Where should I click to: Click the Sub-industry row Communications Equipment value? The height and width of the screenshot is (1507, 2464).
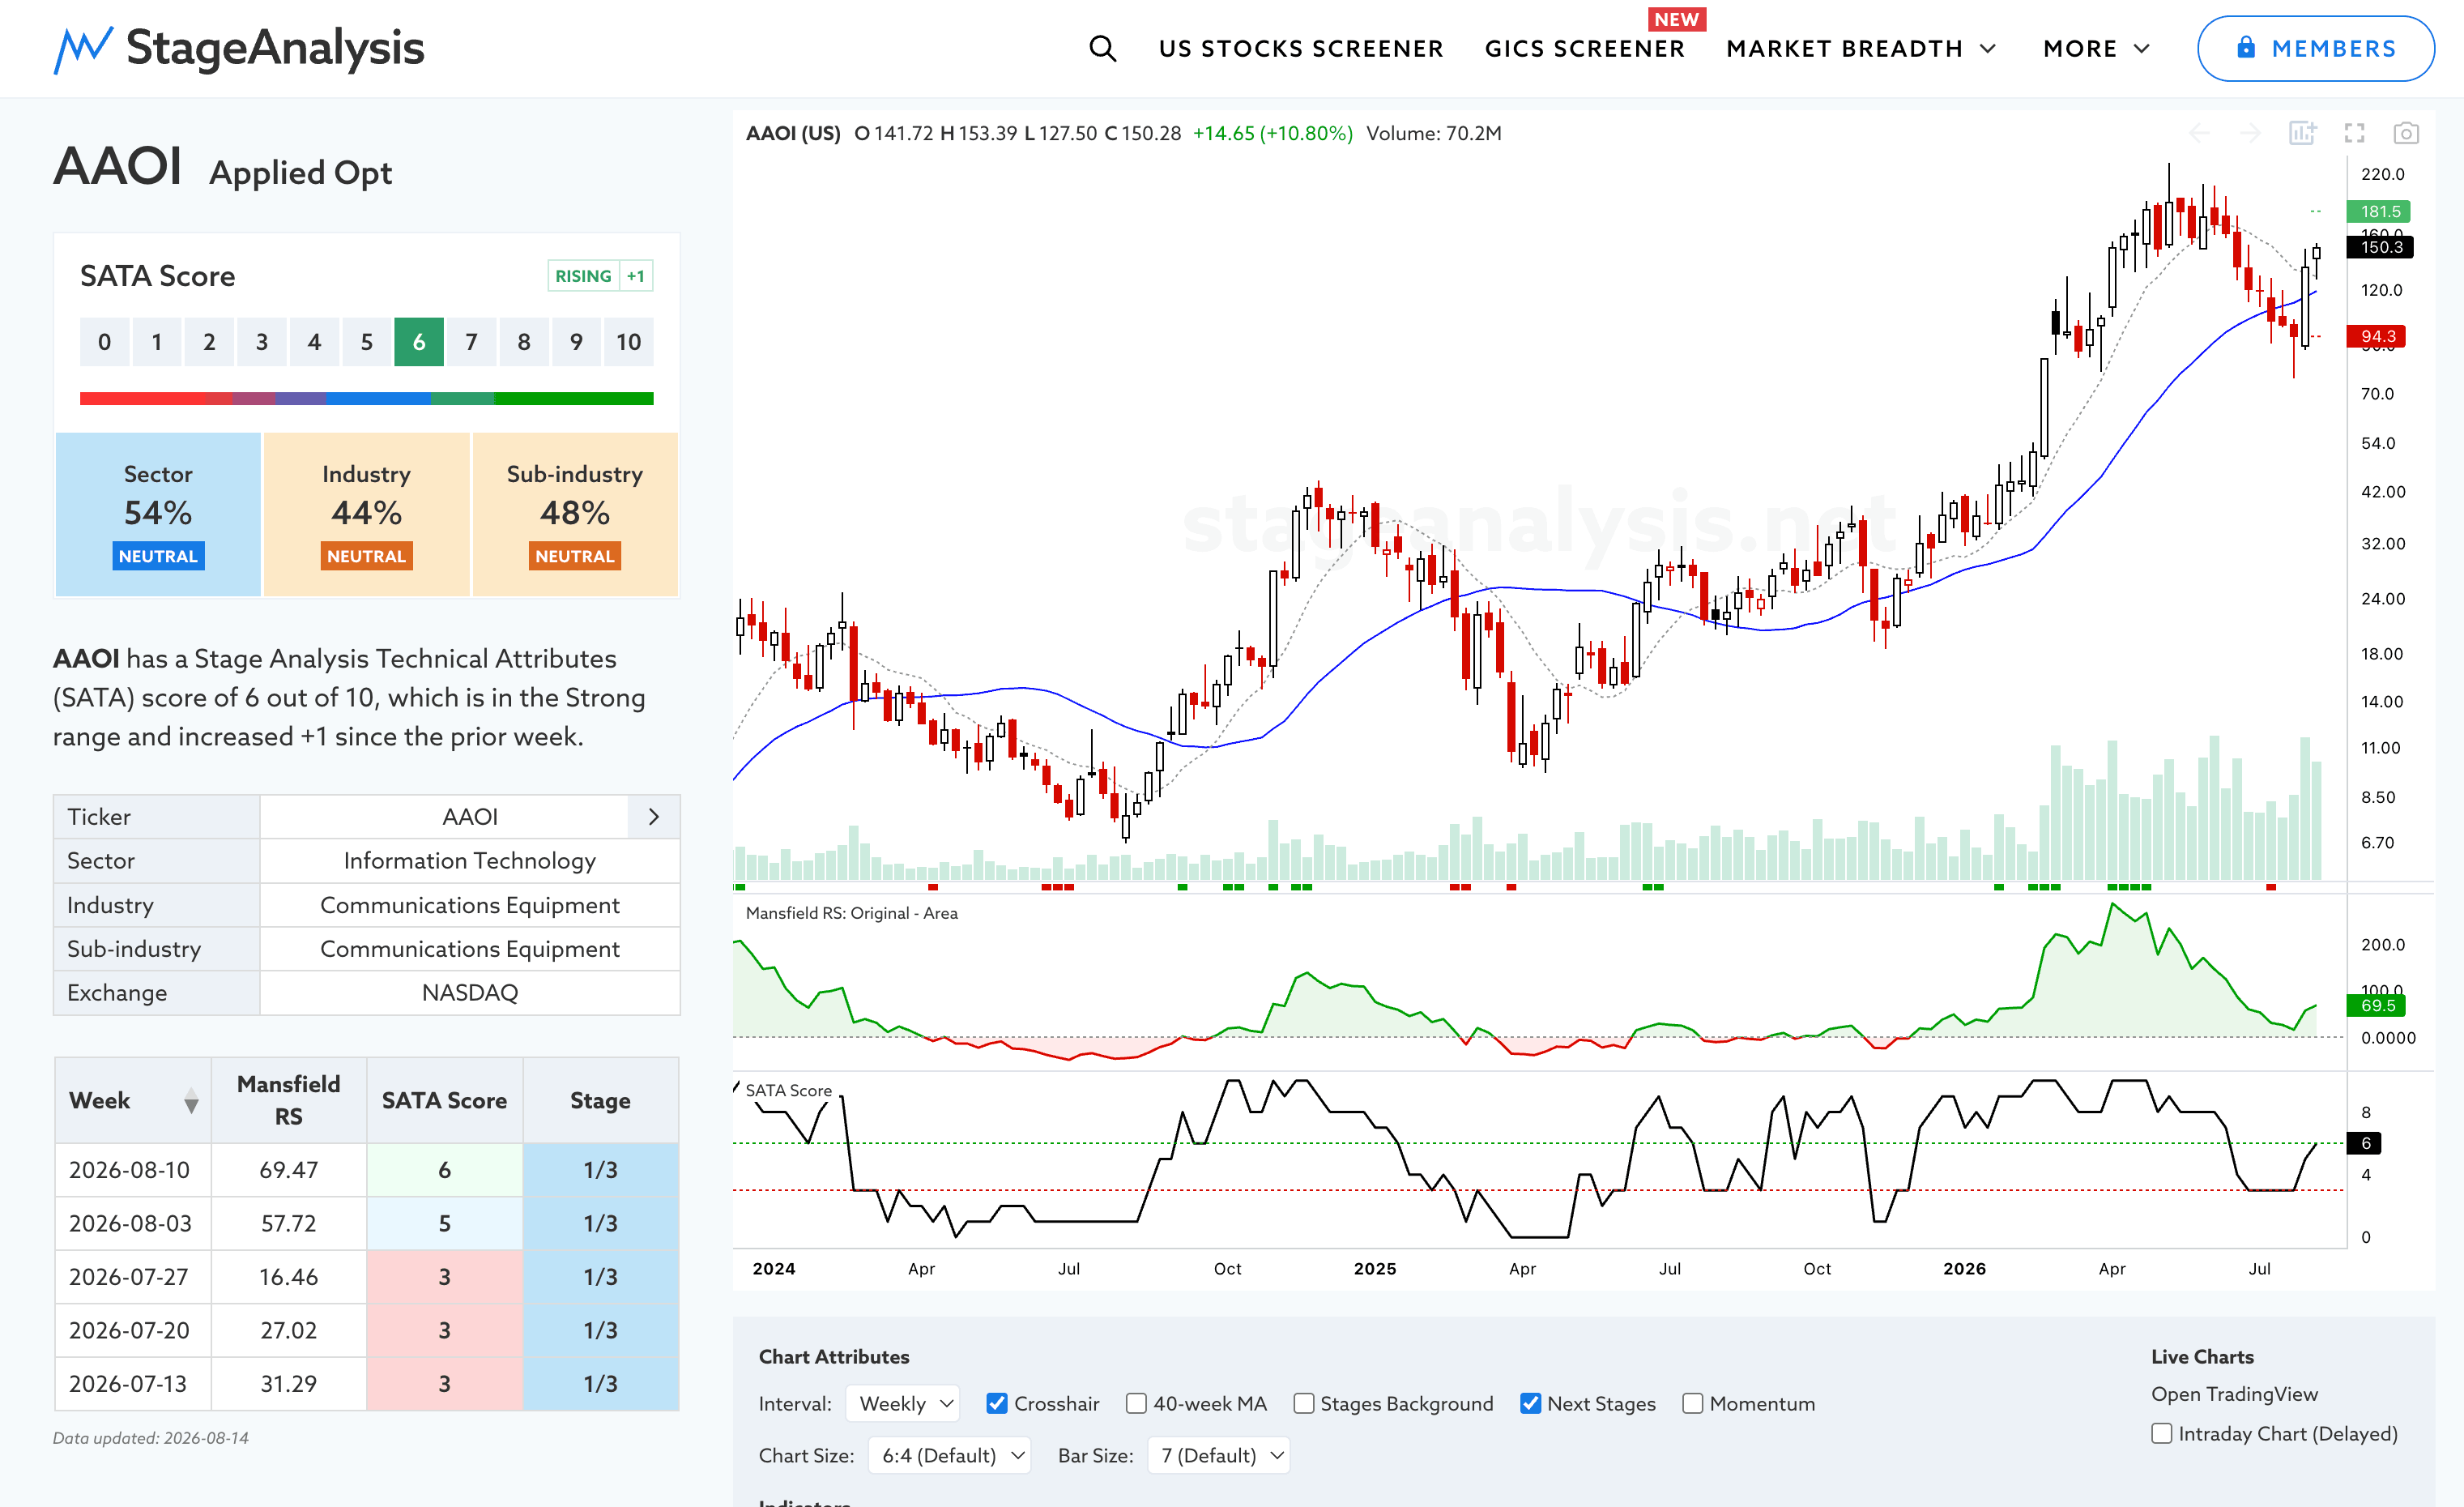pyautogui.click(x=470, y=949)
